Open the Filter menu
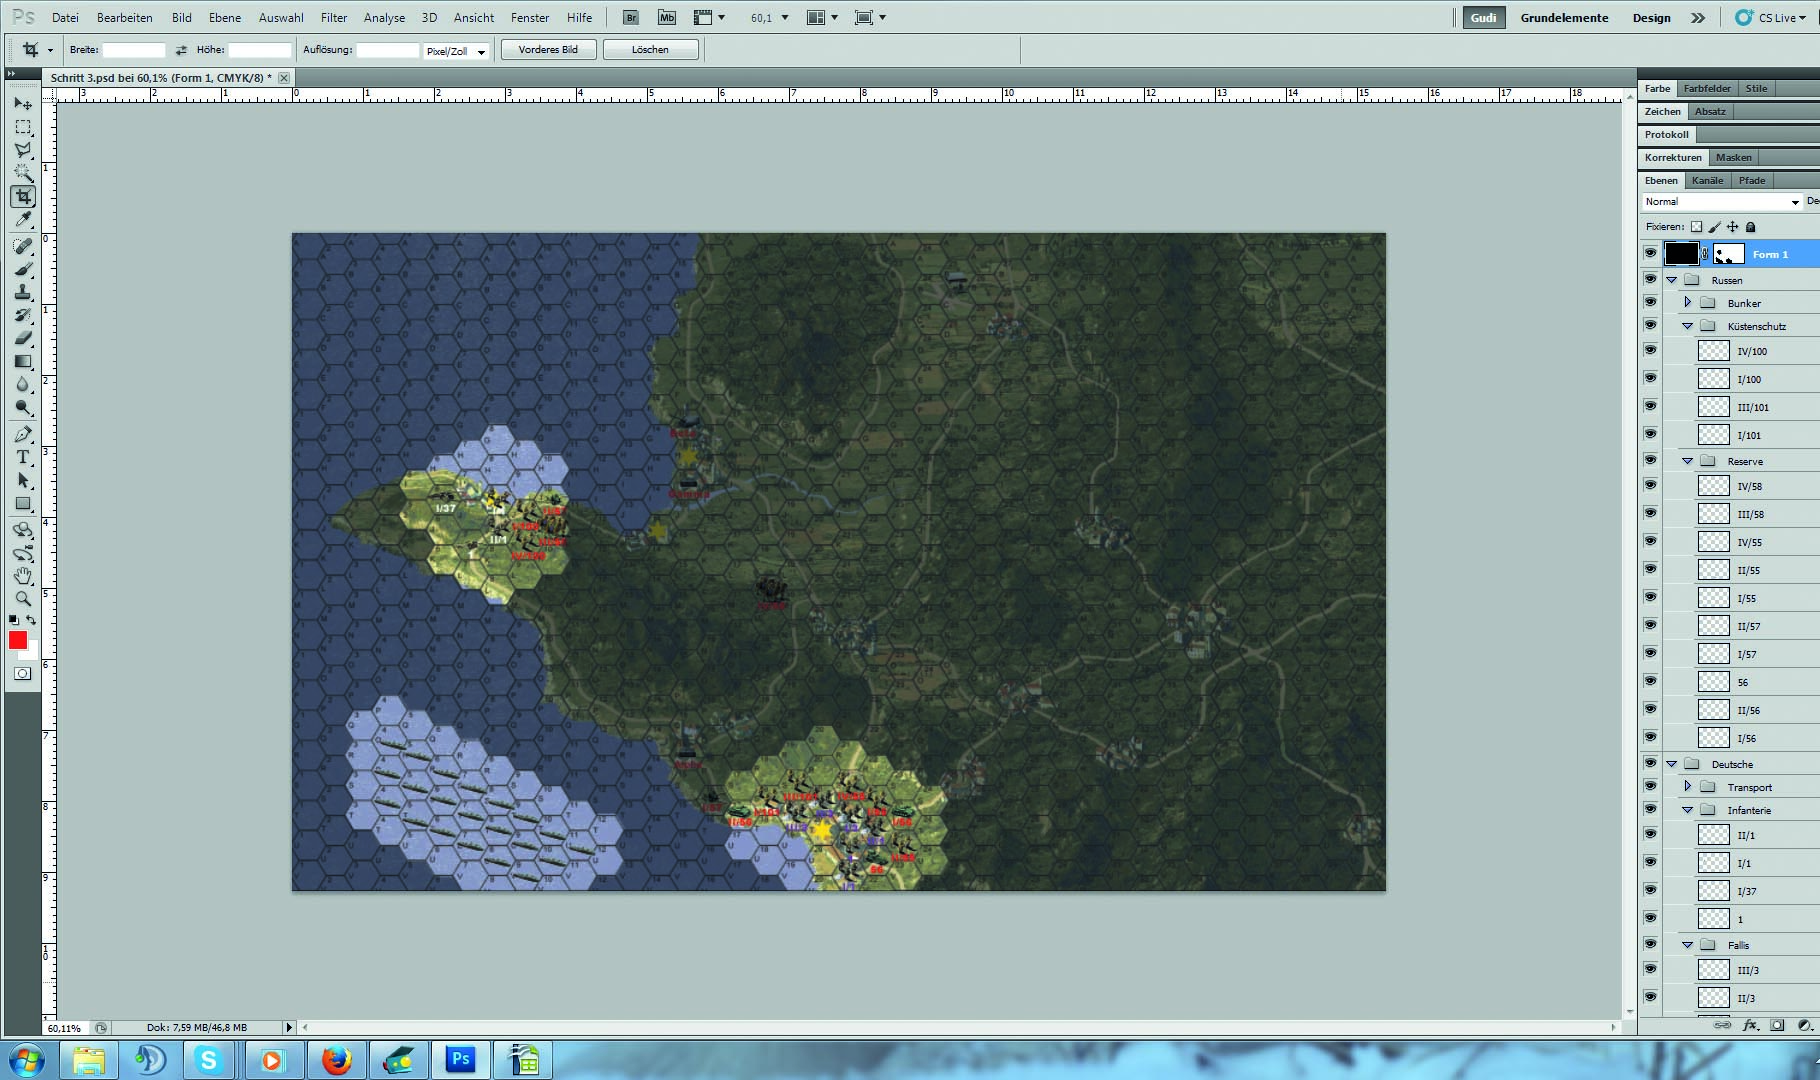This screenshot has height=1080, width=1820. (333, 18)
